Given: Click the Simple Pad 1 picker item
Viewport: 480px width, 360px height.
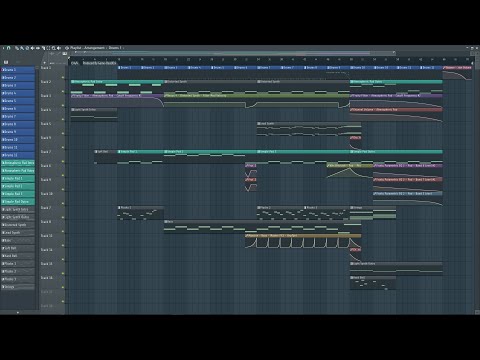Looking at the screenshot, I should pos(18,178).
